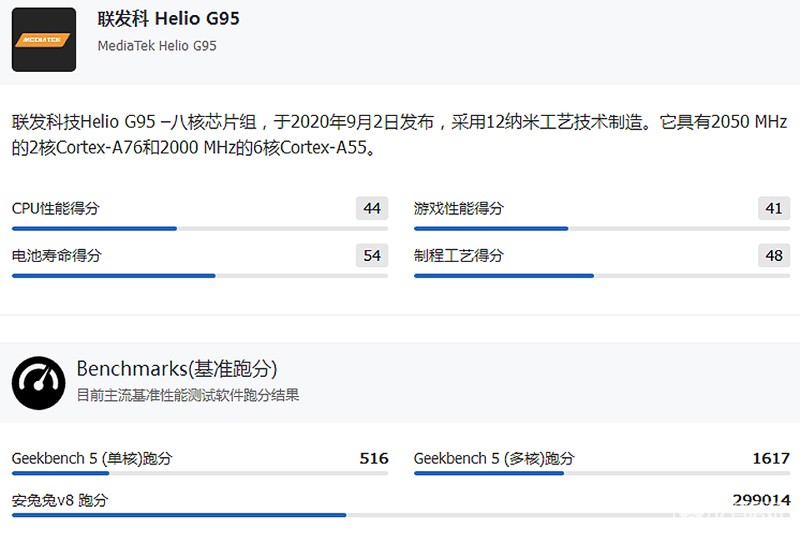800x542 pixels.
Task: Click the Geekbench 5 单核 progress bar
Action: [x=200, y=473]
